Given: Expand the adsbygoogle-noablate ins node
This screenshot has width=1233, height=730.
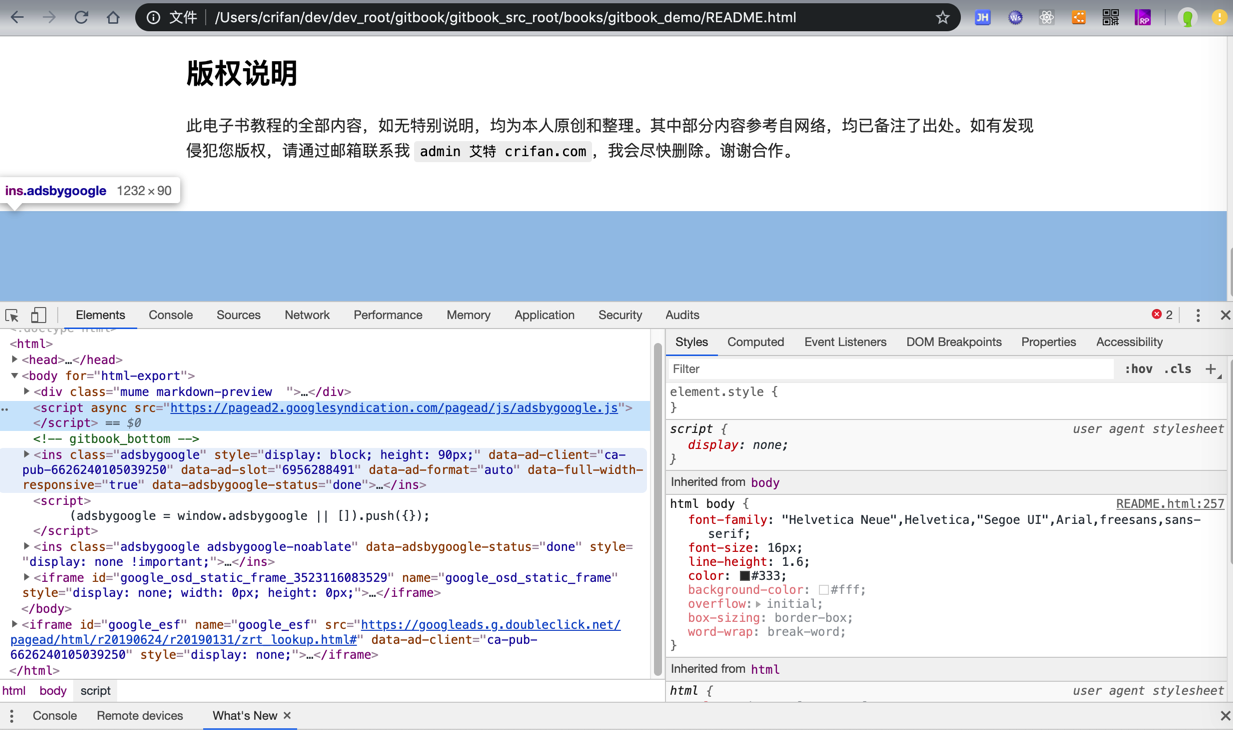Looking at the screenshot, I should tap(27, 547).
